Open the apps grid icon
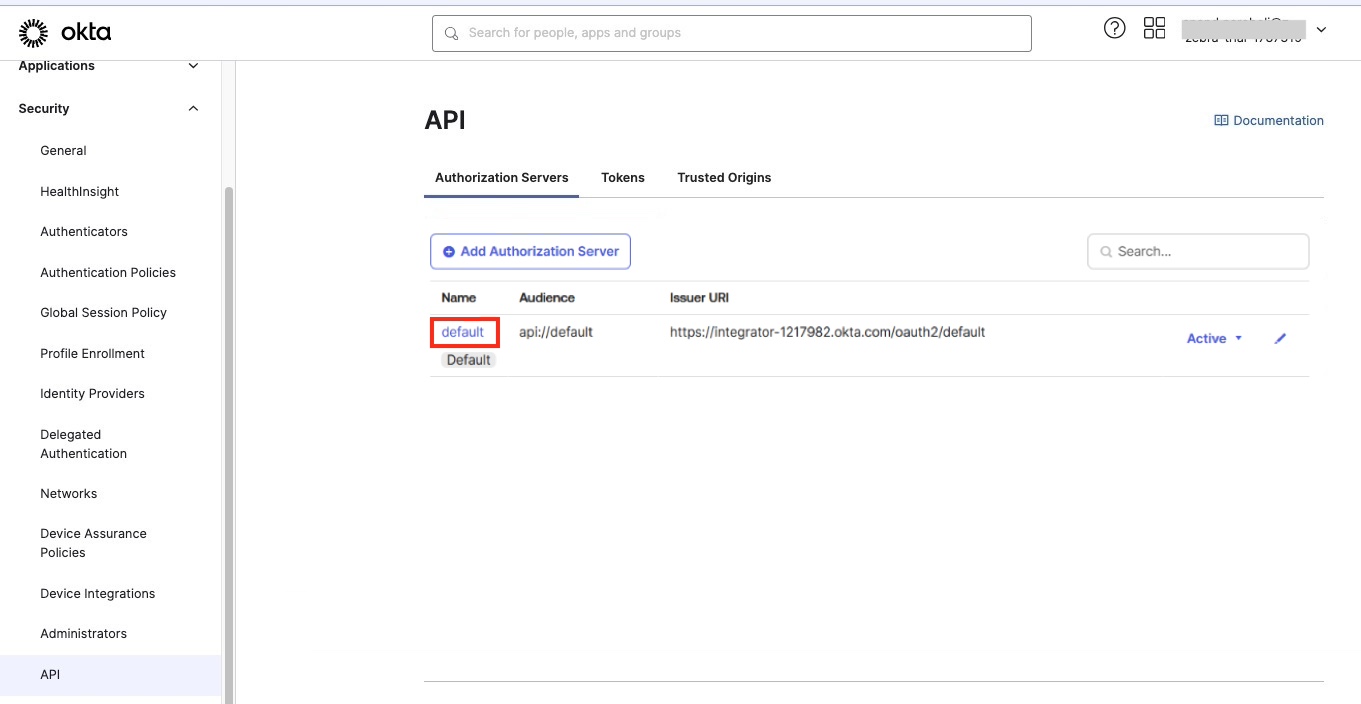Image resolution: width=1361 pixels, height=704 pixels. point(1154,28)
